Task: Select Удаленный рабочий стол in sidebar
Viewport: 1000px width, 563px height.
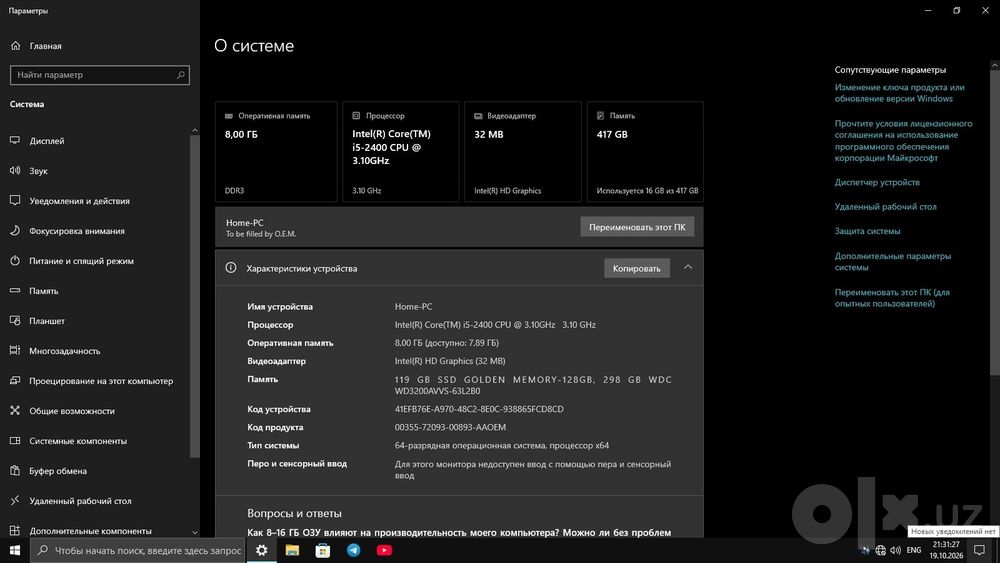Action: (80, 501)
